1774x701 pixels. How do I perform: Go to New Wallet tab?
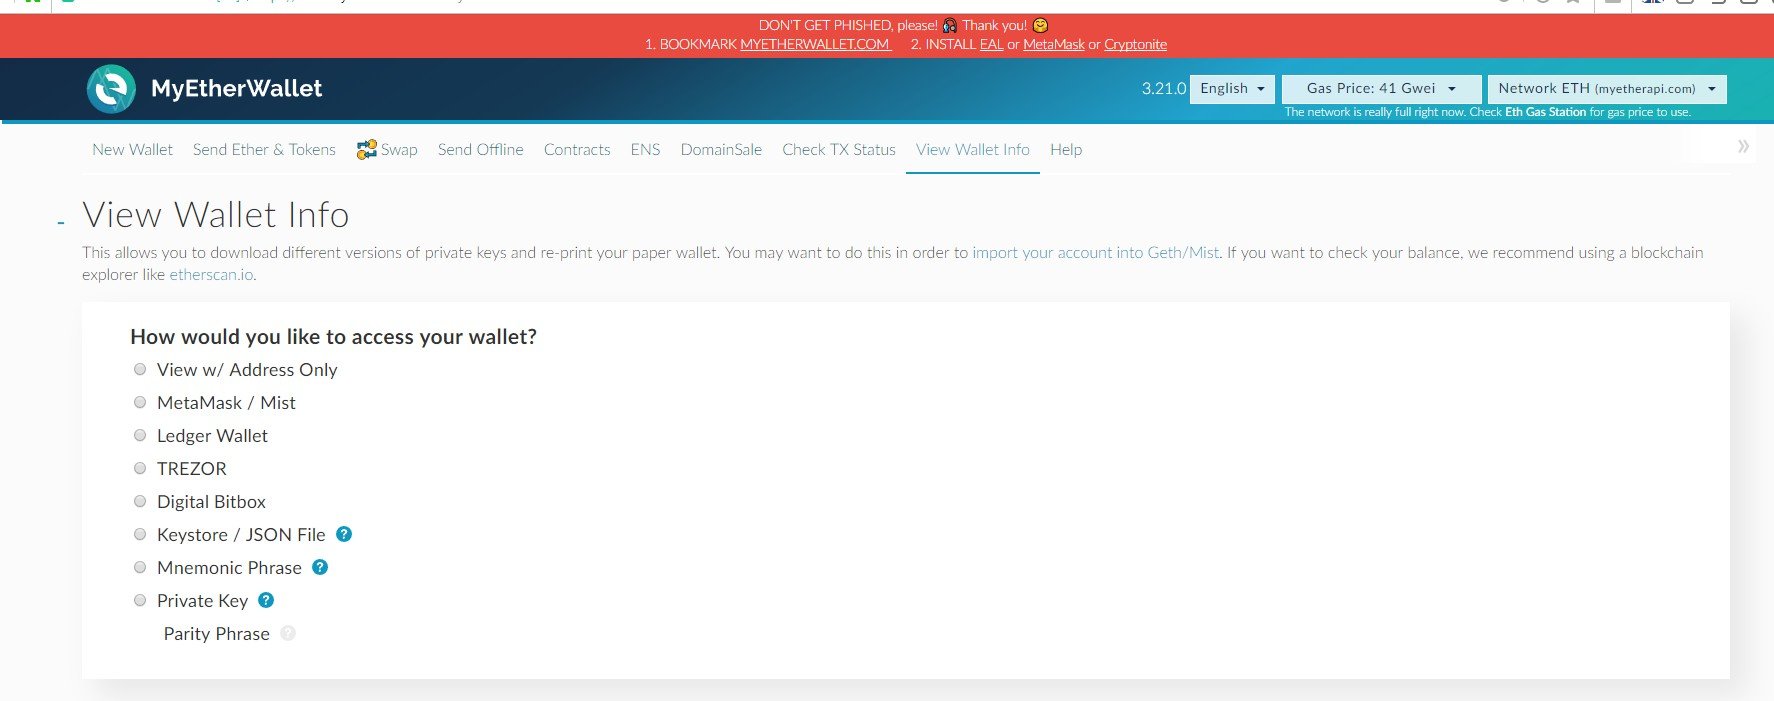pyautogui.click(x=132, y=149)
